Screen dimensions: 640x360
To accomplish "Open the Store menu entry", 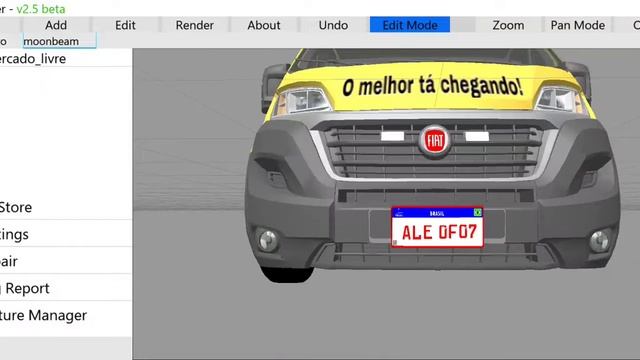I will (65, 207).
